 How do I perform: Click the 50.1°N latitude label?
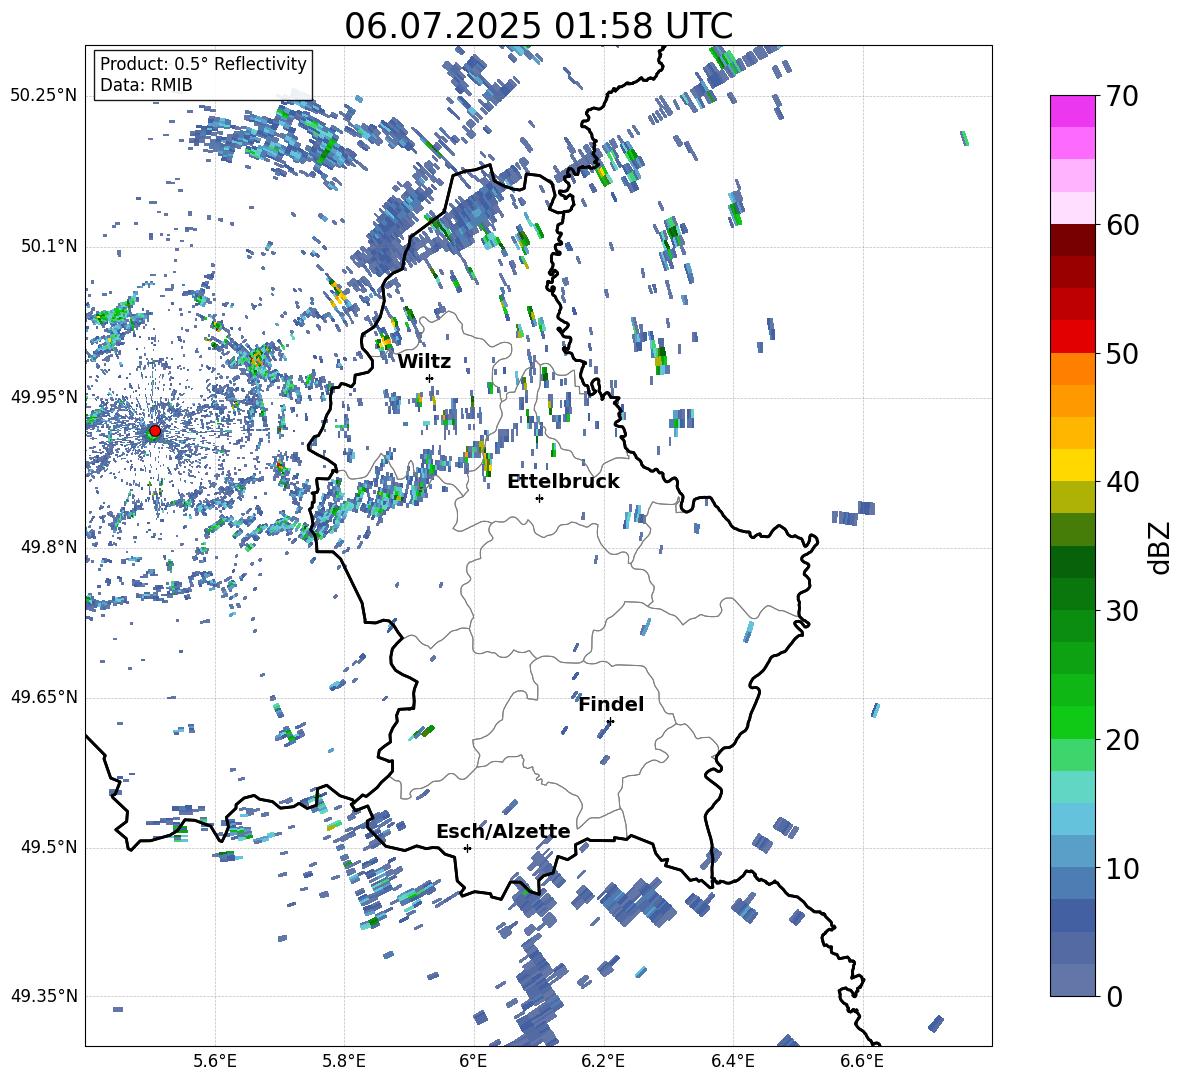(49, 247)
